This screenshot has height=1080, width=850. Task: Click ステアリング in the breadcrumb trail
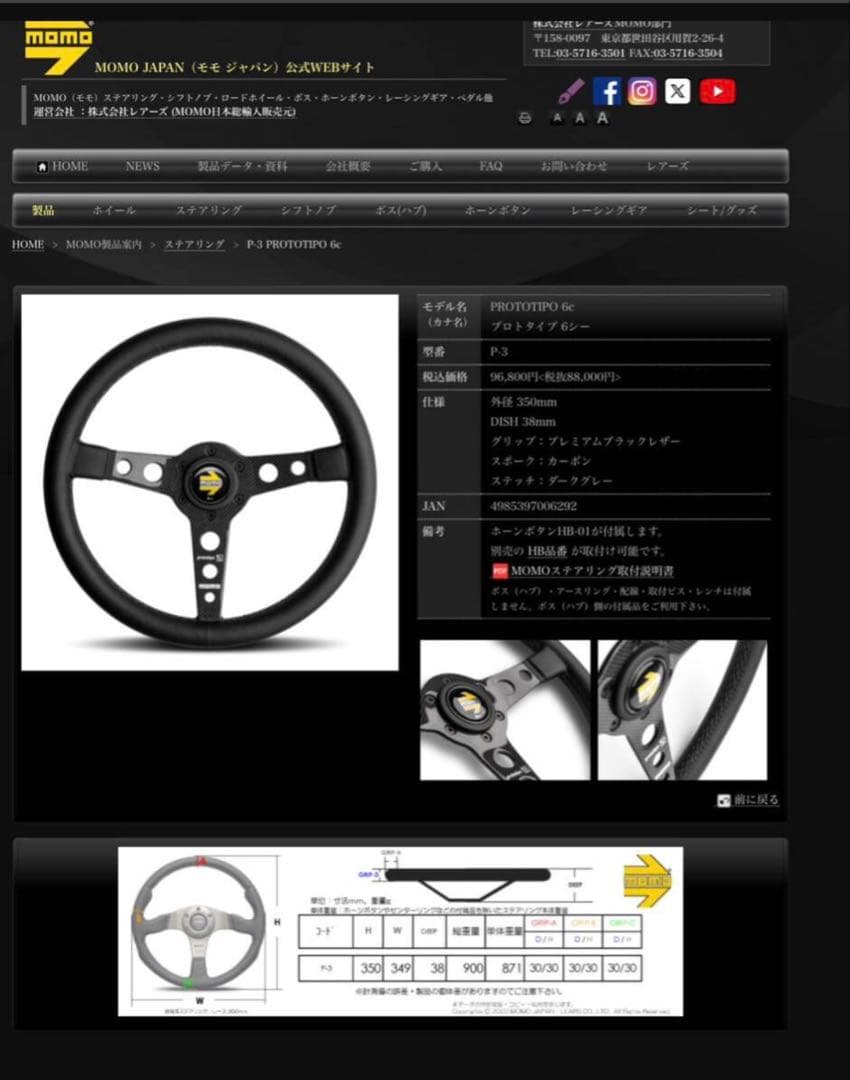[193, 243]
